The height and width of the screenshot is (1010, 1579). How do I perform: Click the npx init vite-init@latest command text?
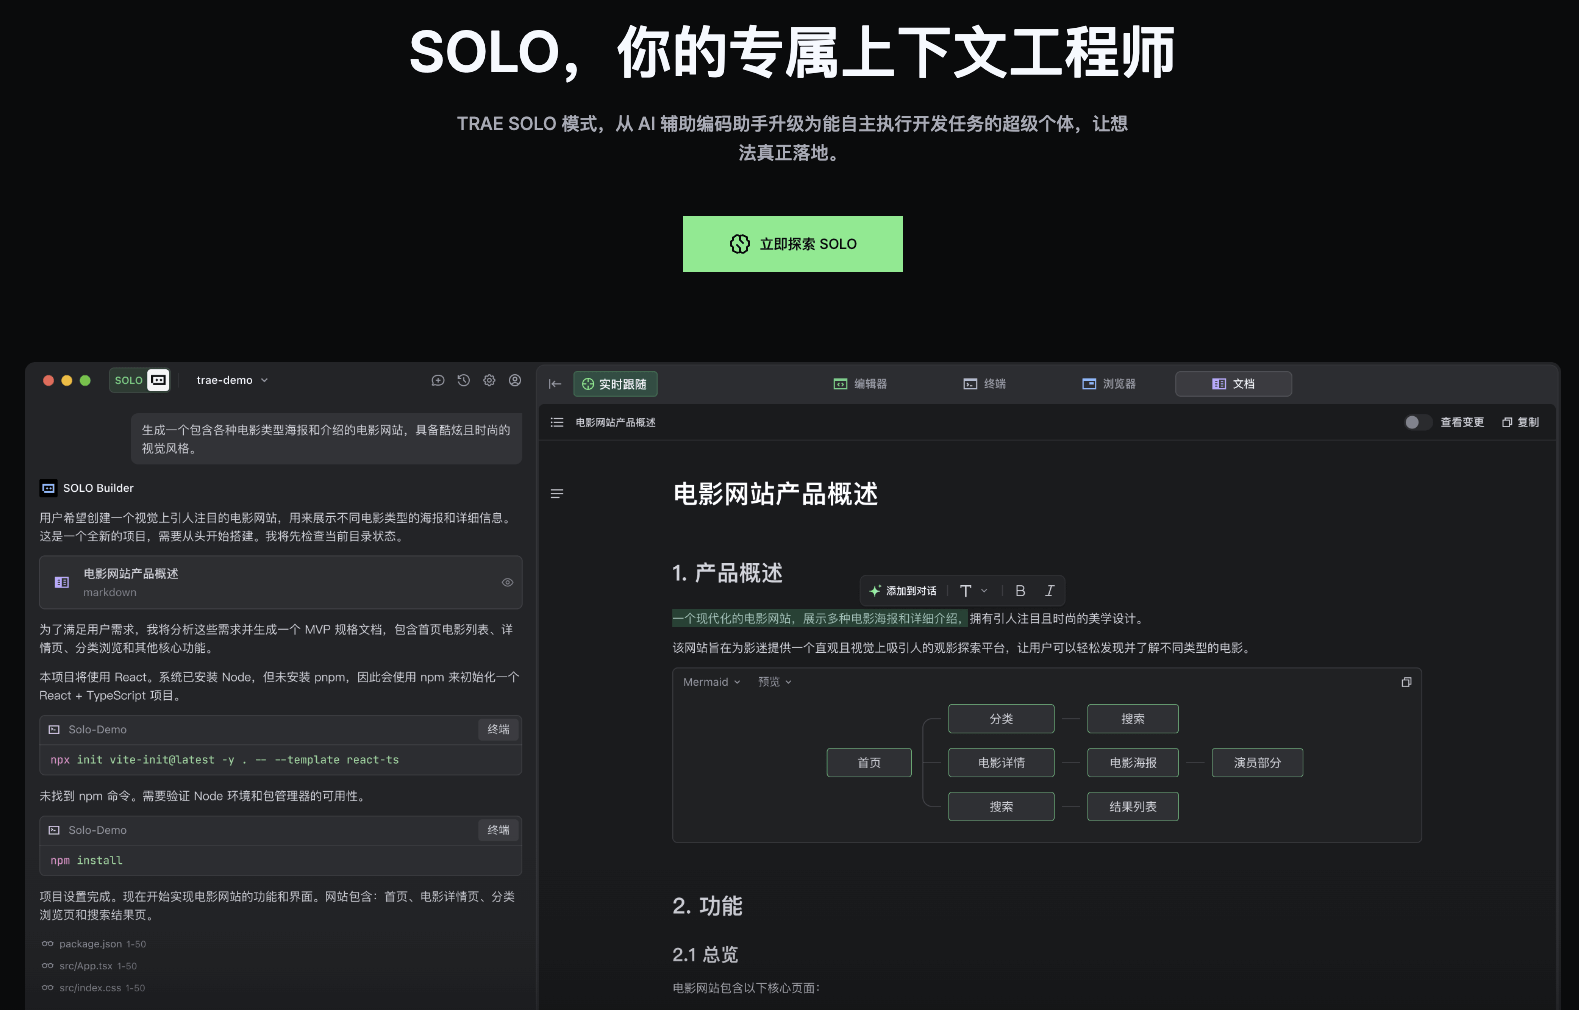[x=224, y=760]
